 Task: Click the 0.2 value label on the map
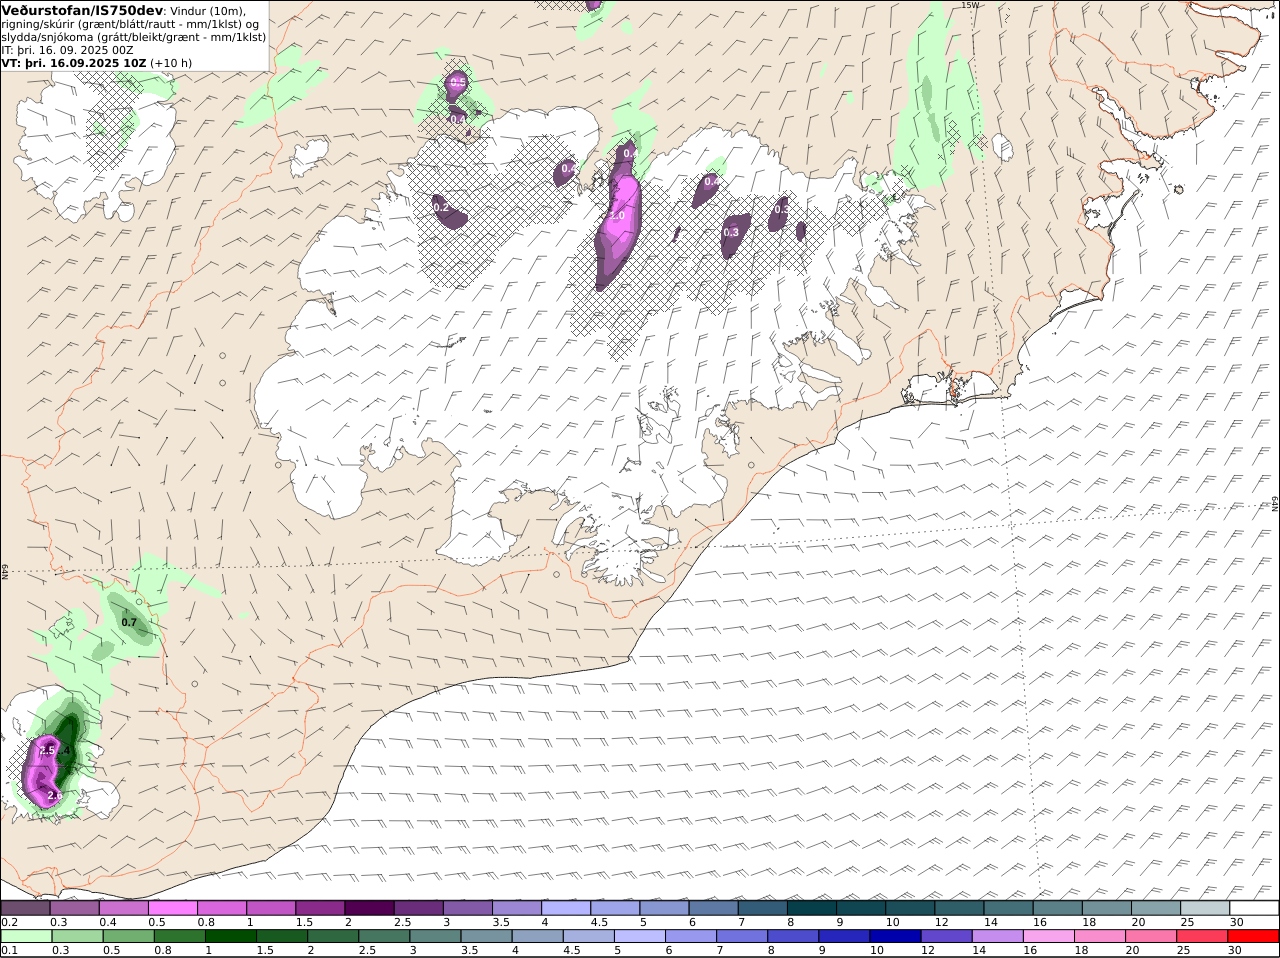click(x=441, y=207)
